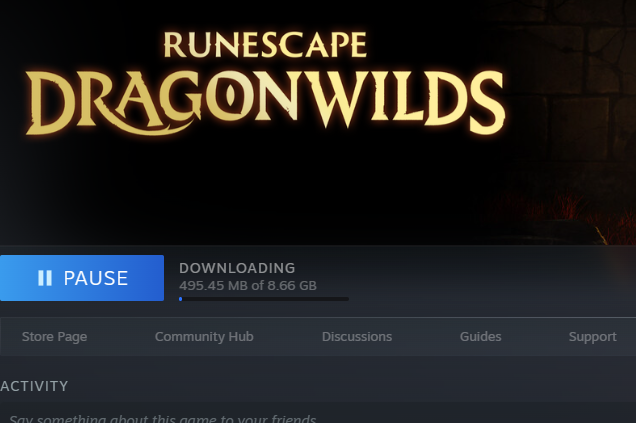Go to the Discussions tab
Screen dimensions: 636x423
(357, 337)
